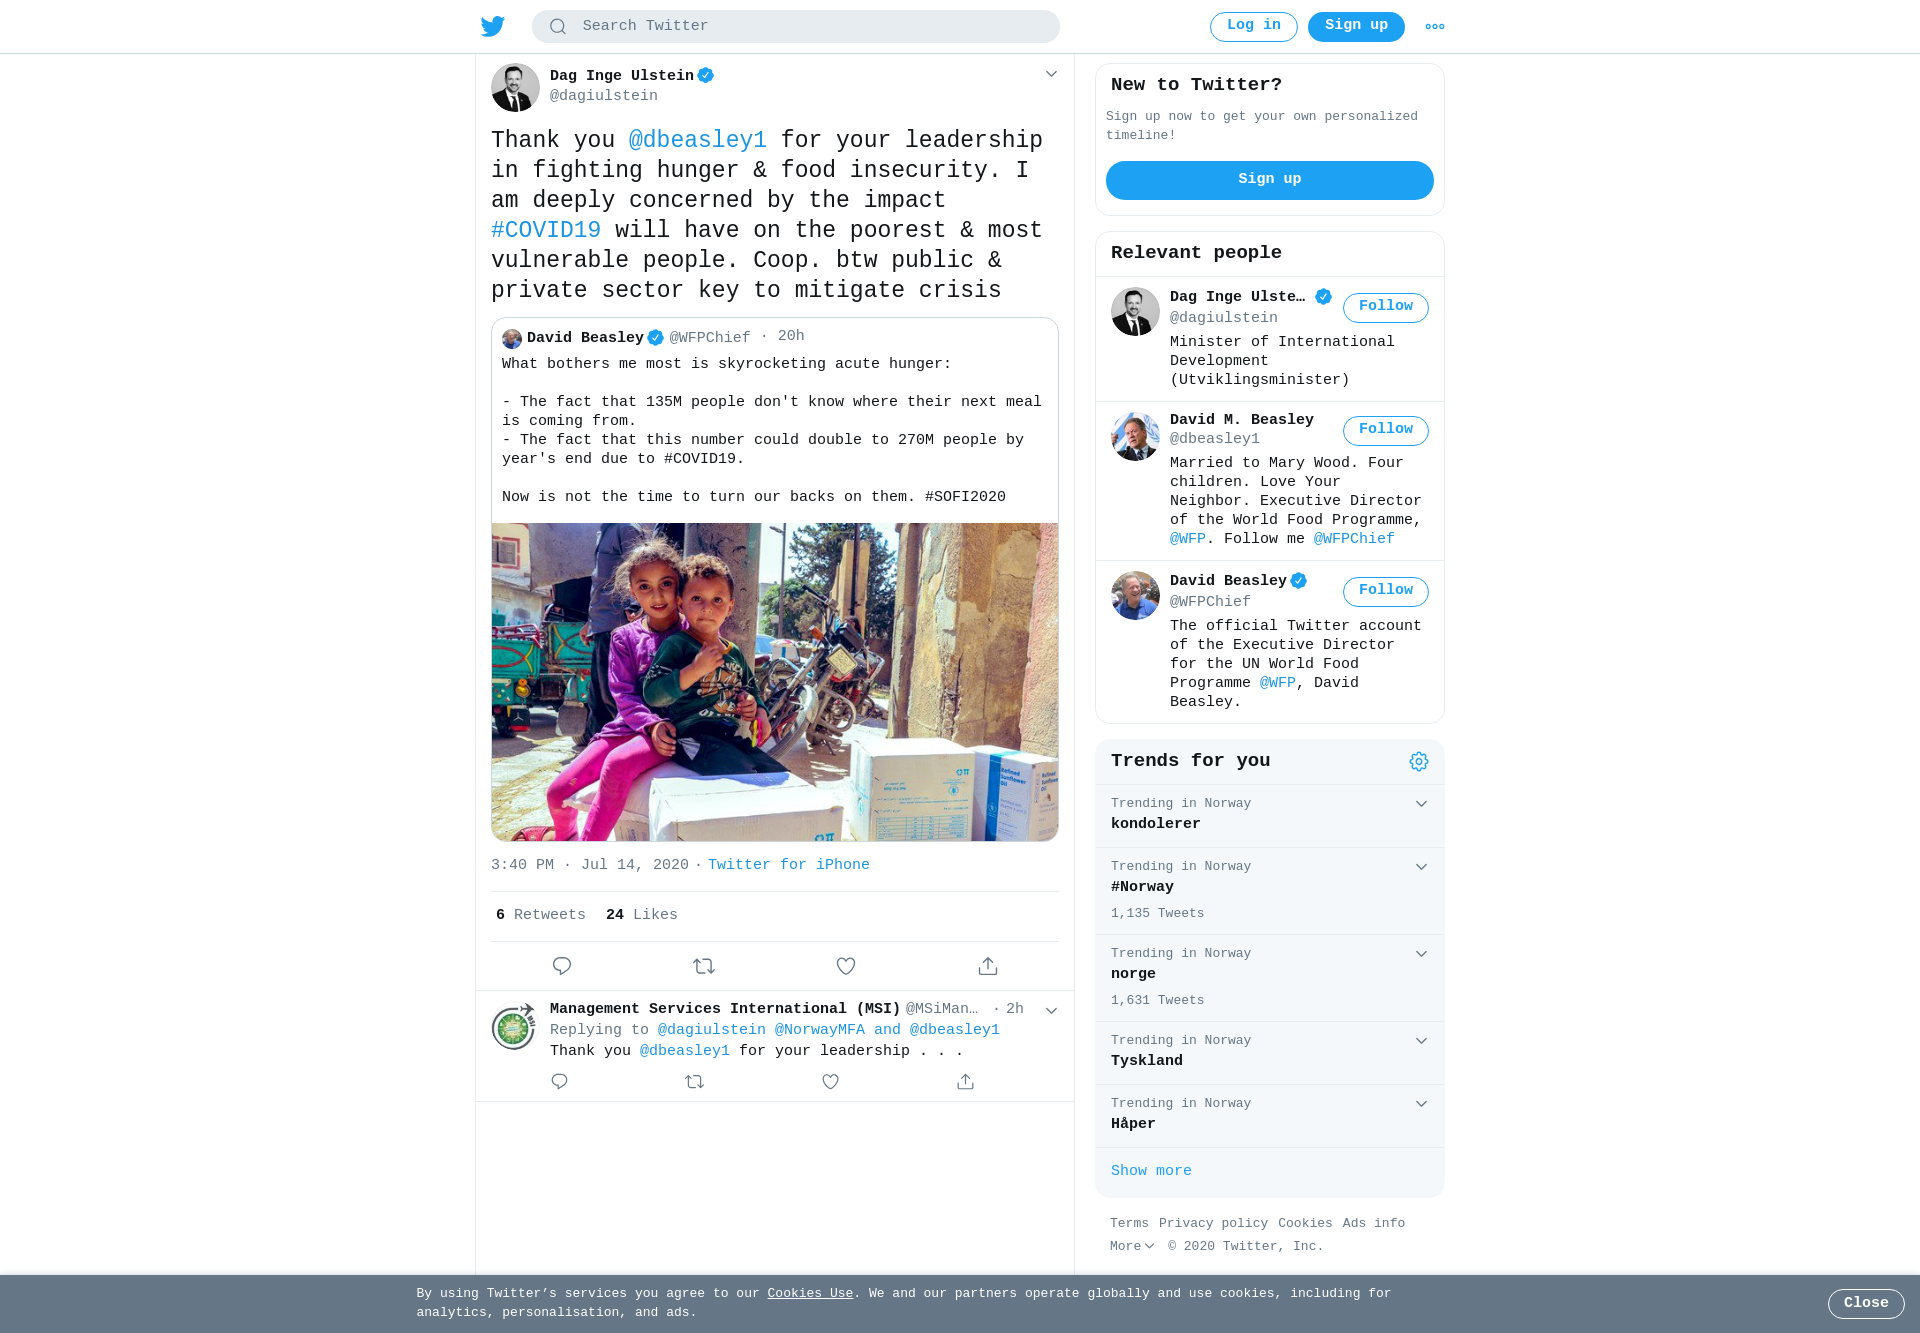Image resolution: width=1920 pixels, height=1333 pixels.
Task: Reply to Dag Inge Ulstein's tweet
Action: (562, 966)
